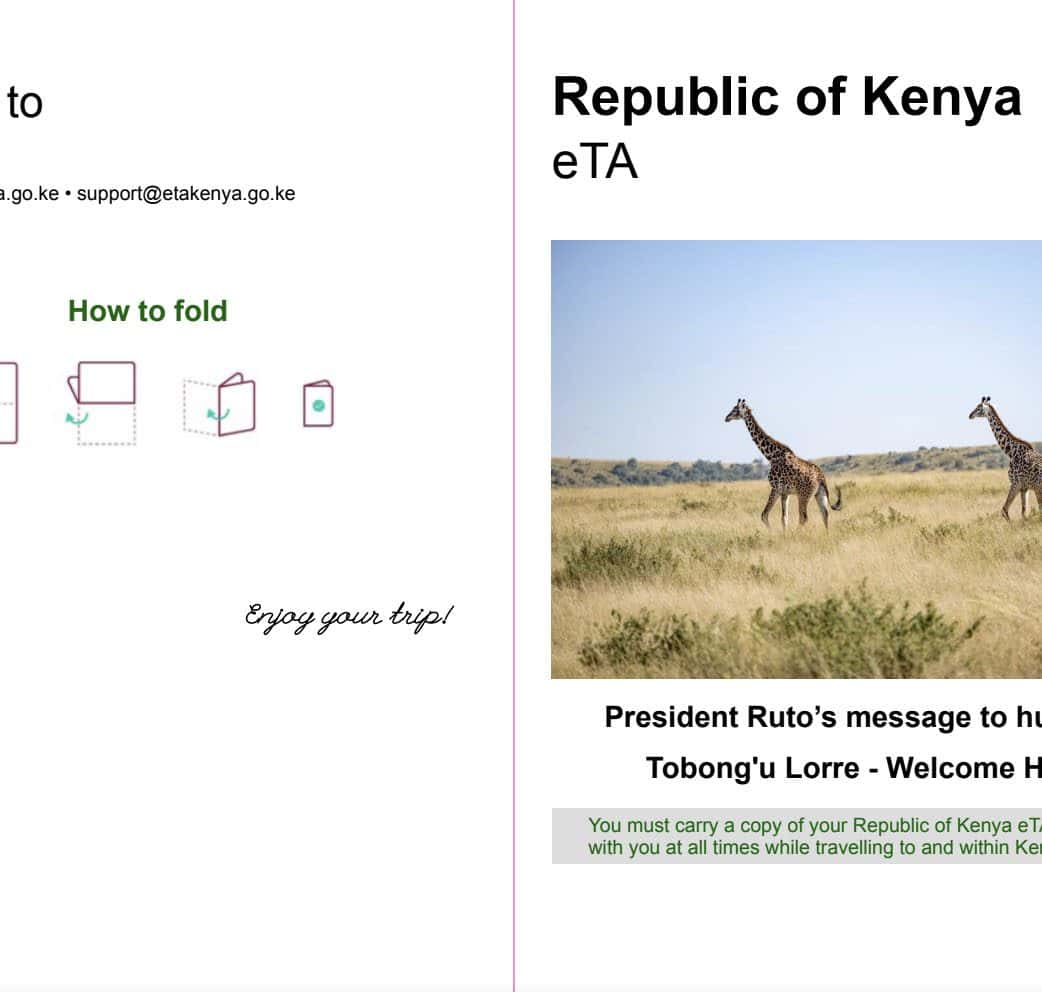Click the "eTA" subtitle text
This screenshot has width=1042, height=992.
tap(594, 162)
